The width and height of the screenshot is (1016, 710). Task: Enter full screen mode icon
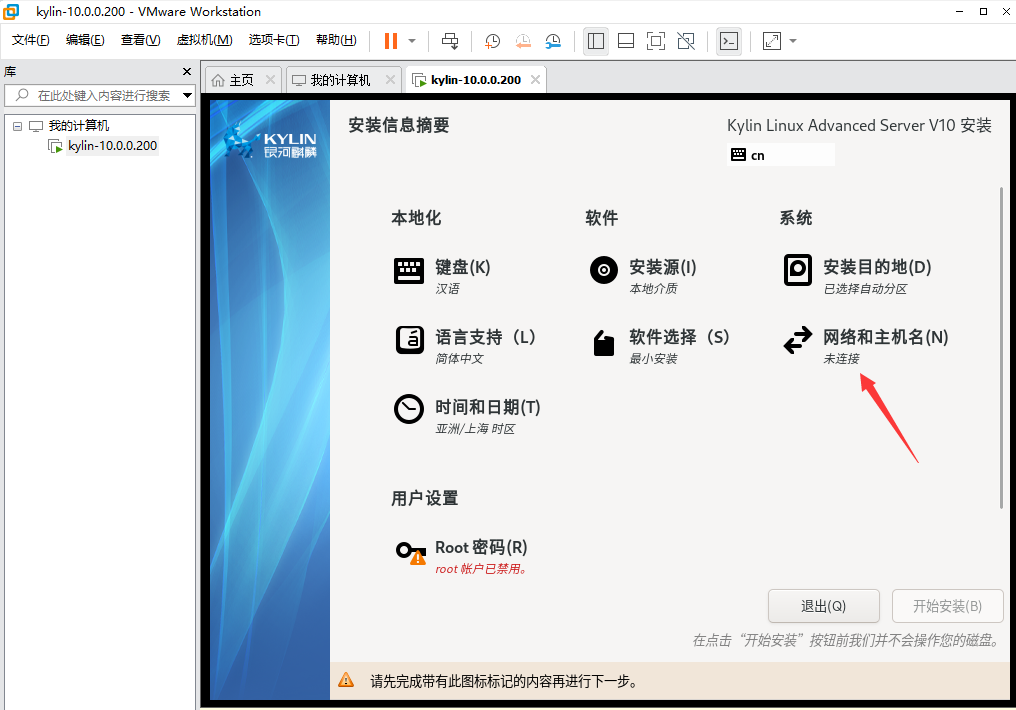click(x=656, y=41)
